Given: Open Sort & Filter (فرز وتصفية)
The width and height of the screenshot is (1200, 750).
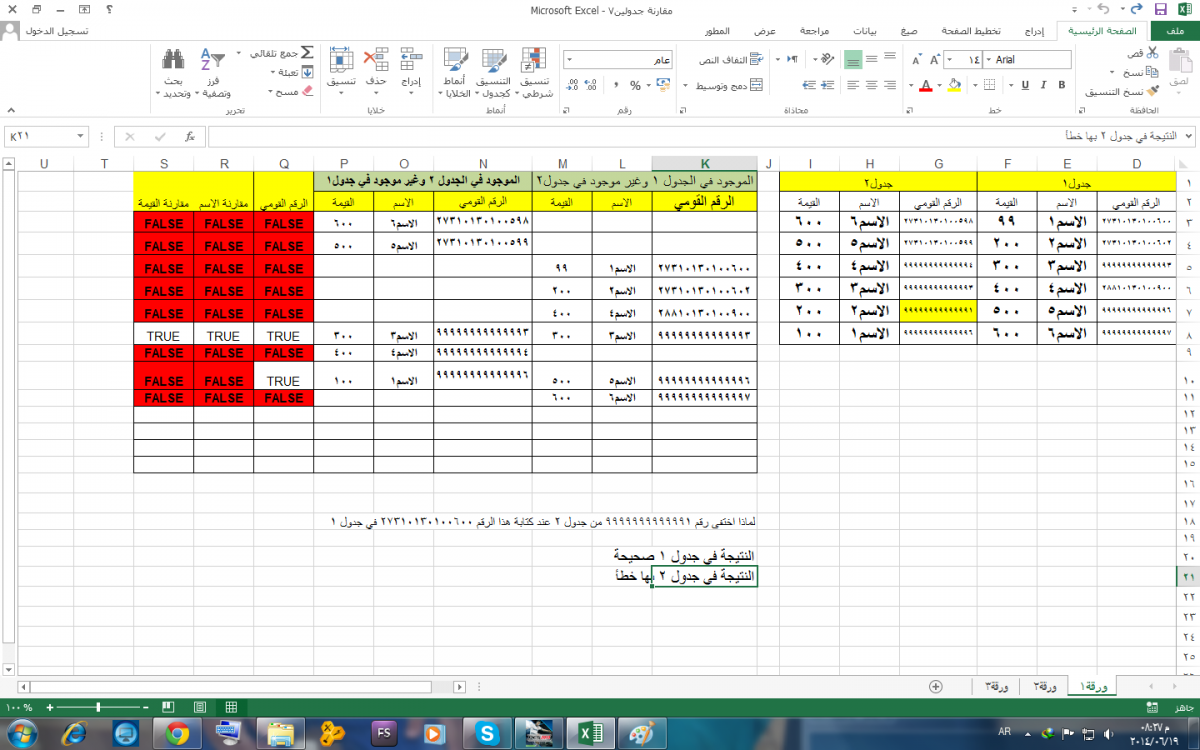Looking at the screenshot, I should pyautogui.click(x=213, y=72).
